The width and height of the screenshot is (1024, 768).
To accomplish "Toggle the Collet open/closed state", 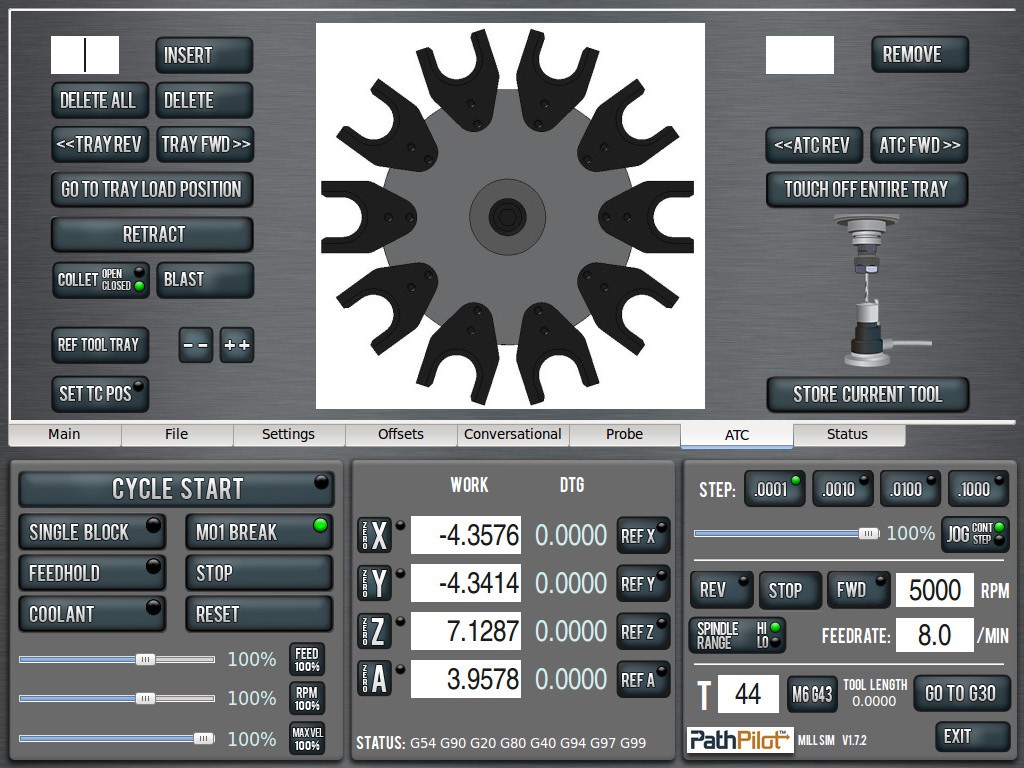I will tap(101, 279).
